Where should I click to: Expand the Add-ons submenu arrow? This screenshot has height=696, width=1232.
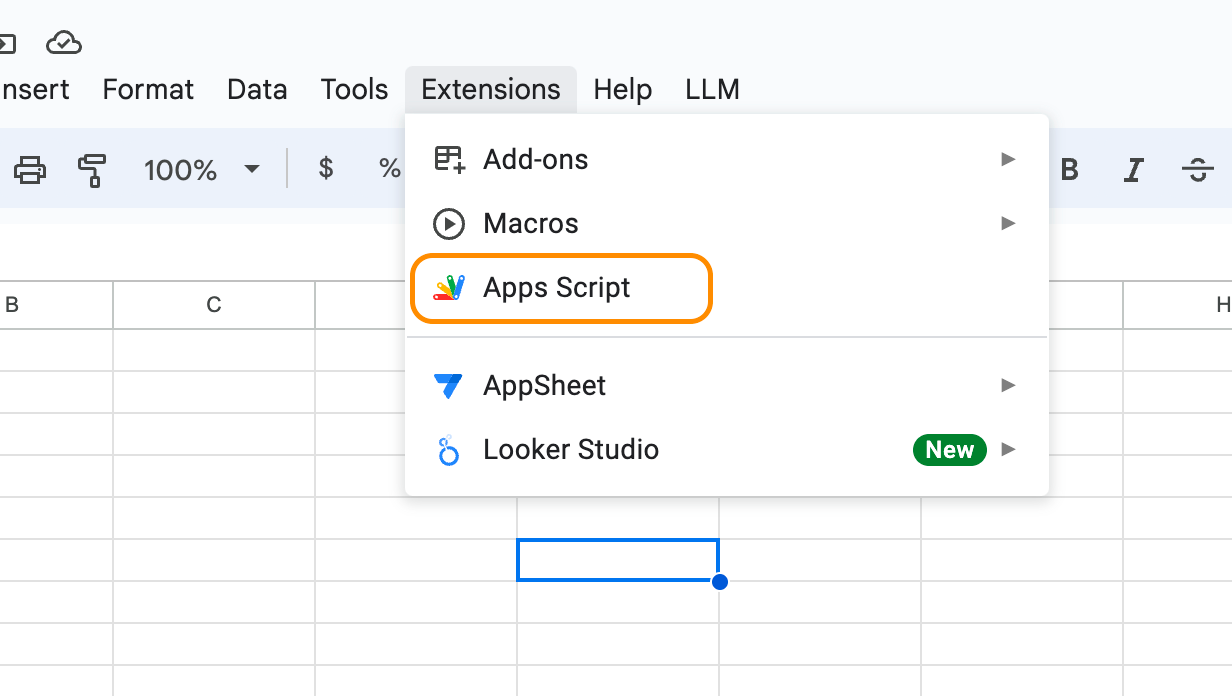click(x=1008, y=159)
